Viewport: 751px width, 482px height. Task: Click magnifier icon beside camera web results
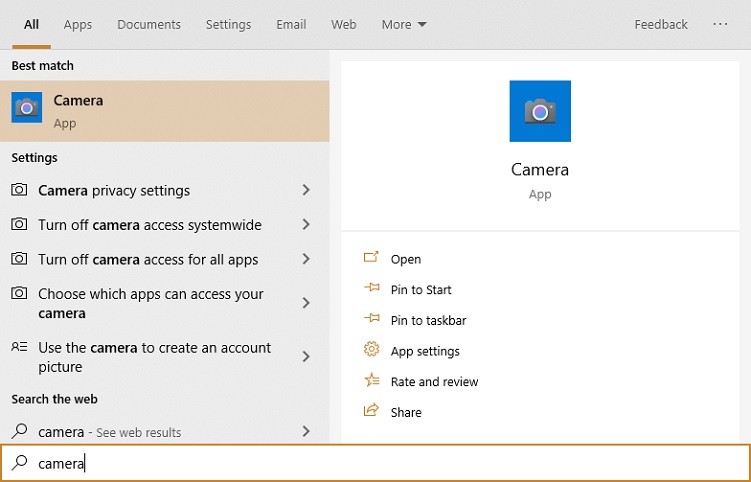coord(19,431)
